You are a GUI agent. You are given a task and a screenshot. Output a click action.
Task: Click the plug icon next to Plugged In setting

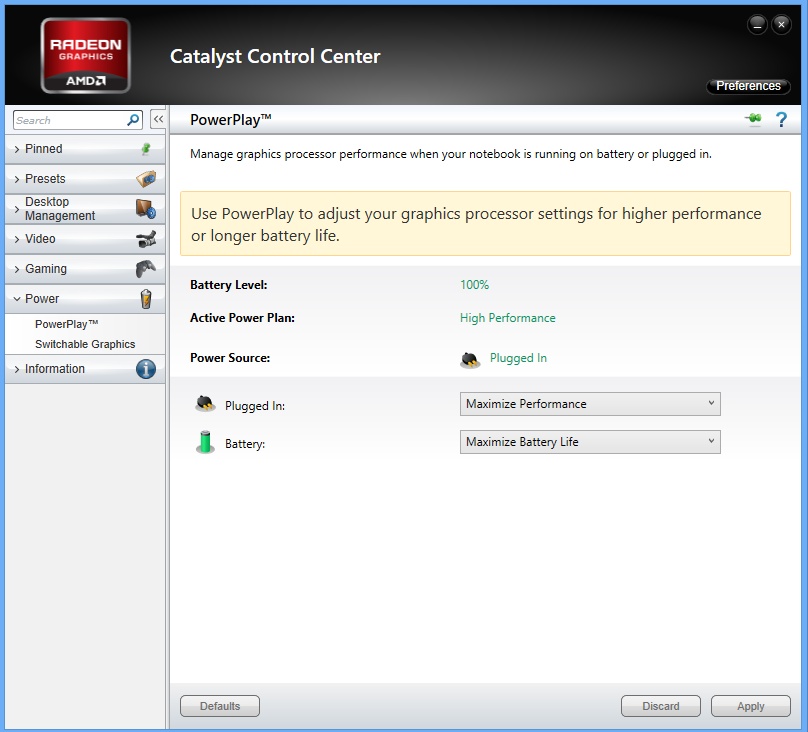205,404
